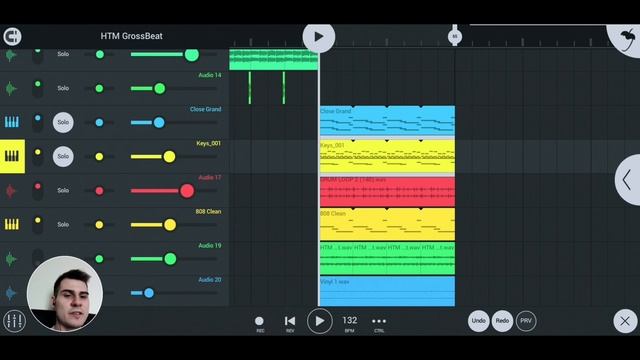Select the Close Grand piano keys icon
Screen dimensions: 640x360
[11, 122]
